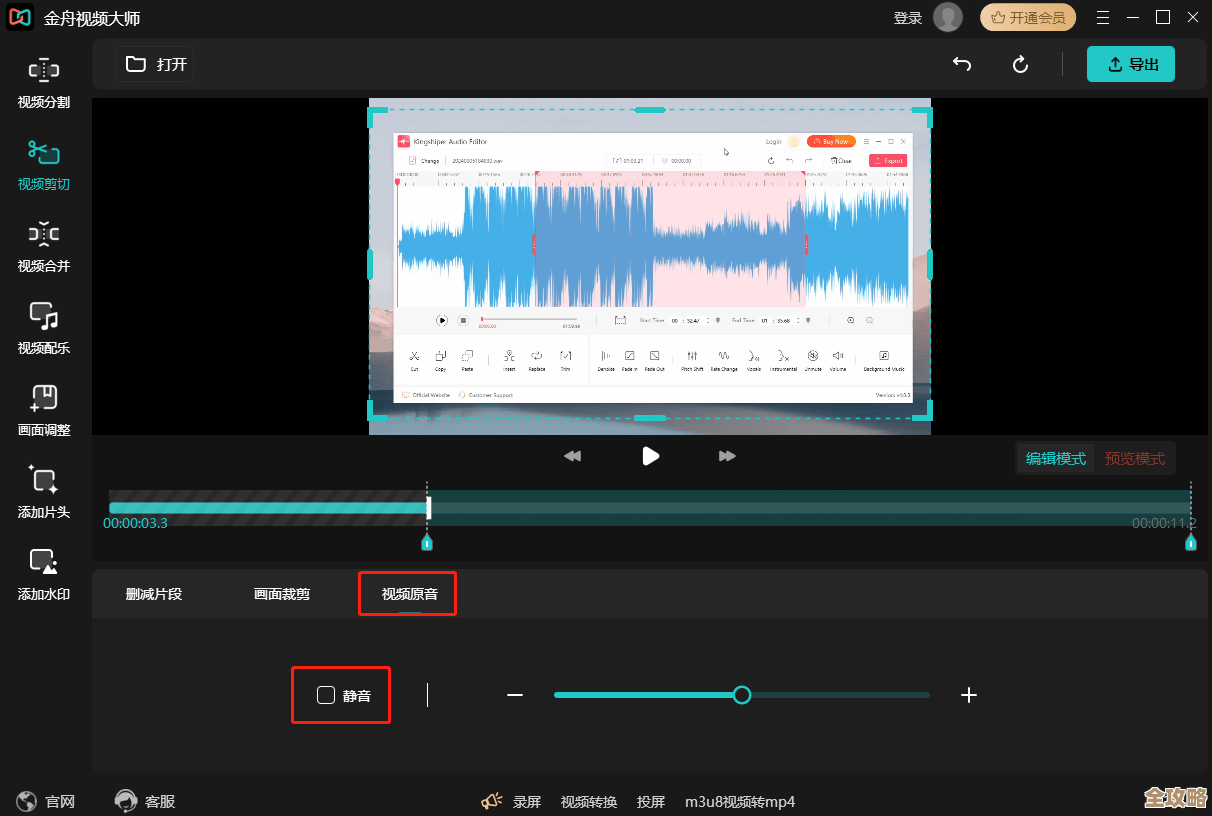
Task: Open the 视频配乐 background music tool
Action: click(44, 328)
